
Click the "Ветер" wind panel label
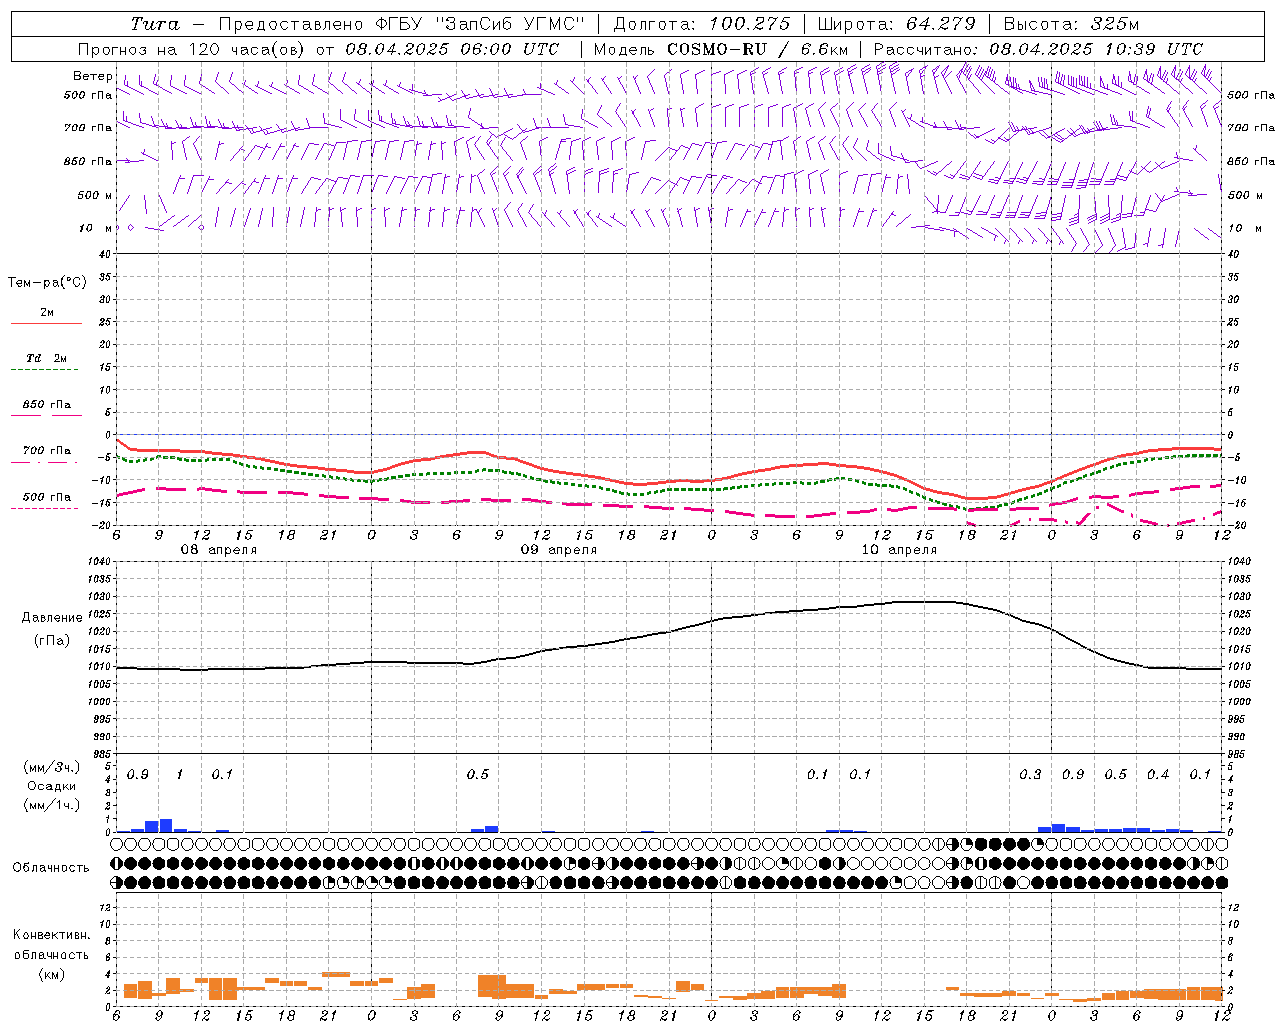pos(92,76)
